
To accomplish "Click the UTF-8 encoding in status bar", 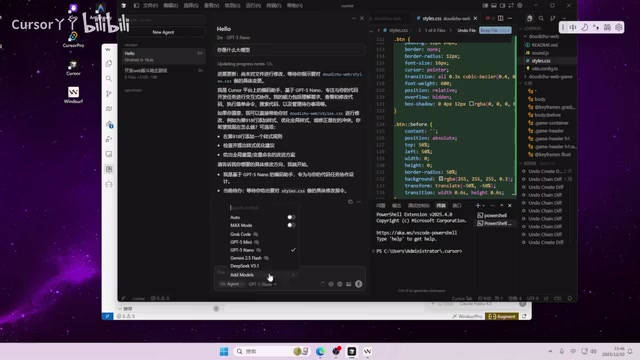I will (533, 298).
